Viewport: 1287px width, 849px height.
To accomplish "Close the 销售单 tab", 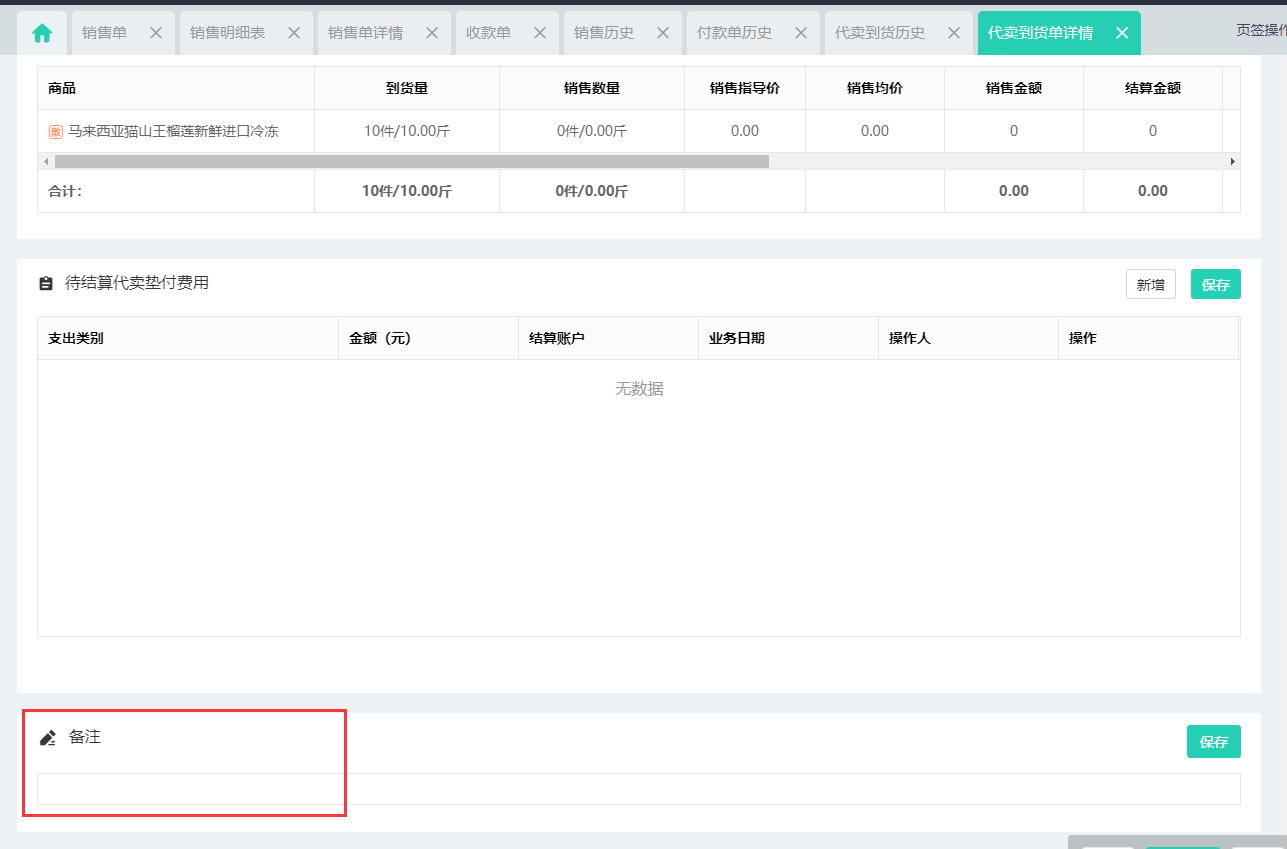I will [x=156, y=33].
